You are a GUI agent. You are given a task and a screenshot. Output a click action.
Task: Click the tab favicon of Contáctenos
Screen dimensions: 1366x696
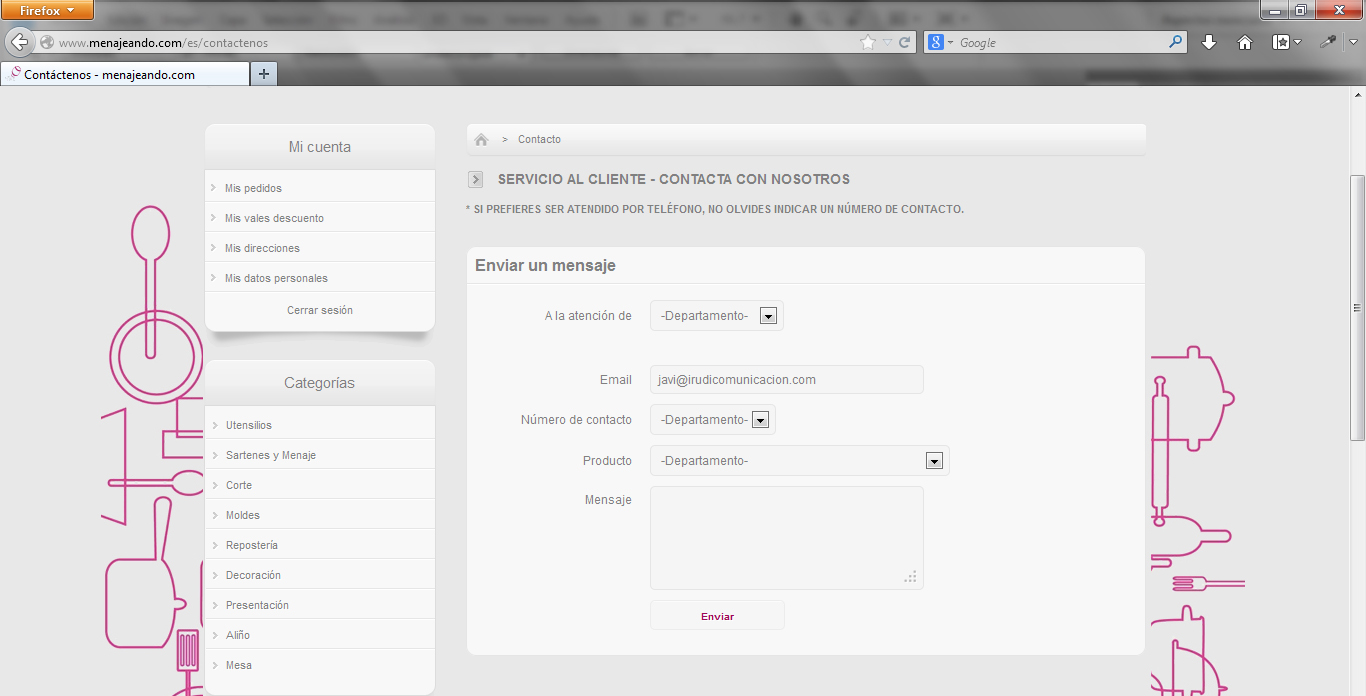[x=15, y=74]
